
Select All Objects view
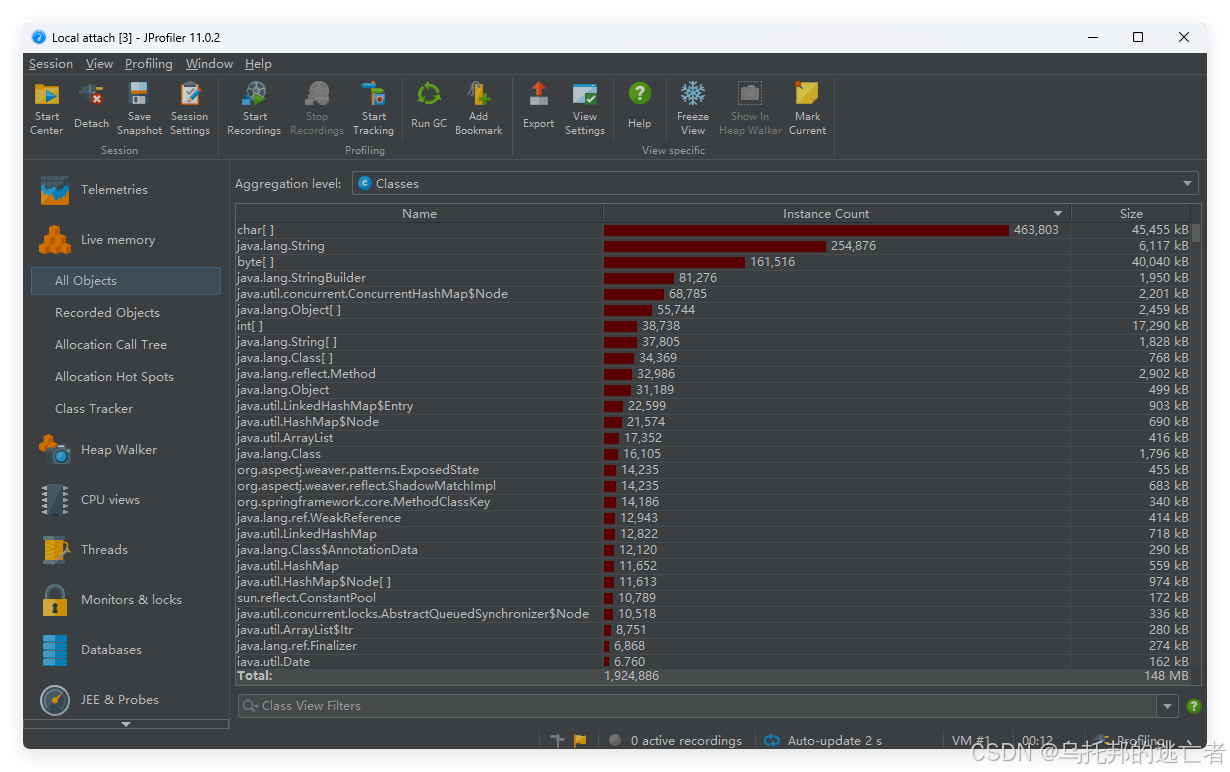pos(126,281)
